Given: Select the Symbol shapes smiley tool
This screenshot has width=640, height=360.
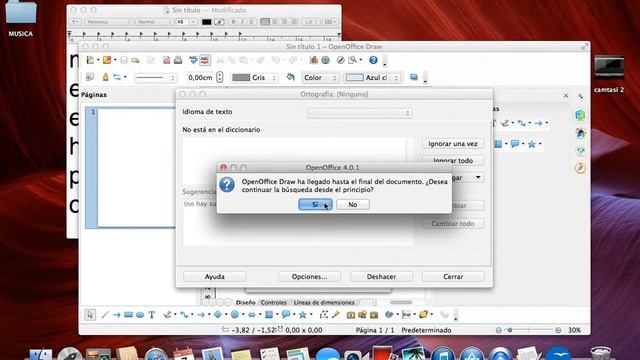Looking at the screenshot, I should coord(235,315).
